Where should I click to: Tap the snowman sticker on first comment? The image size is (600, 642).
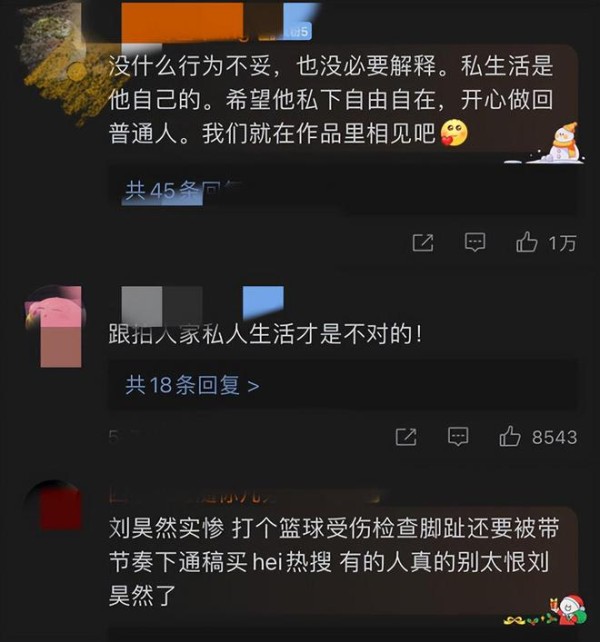[x=565, y=143]
